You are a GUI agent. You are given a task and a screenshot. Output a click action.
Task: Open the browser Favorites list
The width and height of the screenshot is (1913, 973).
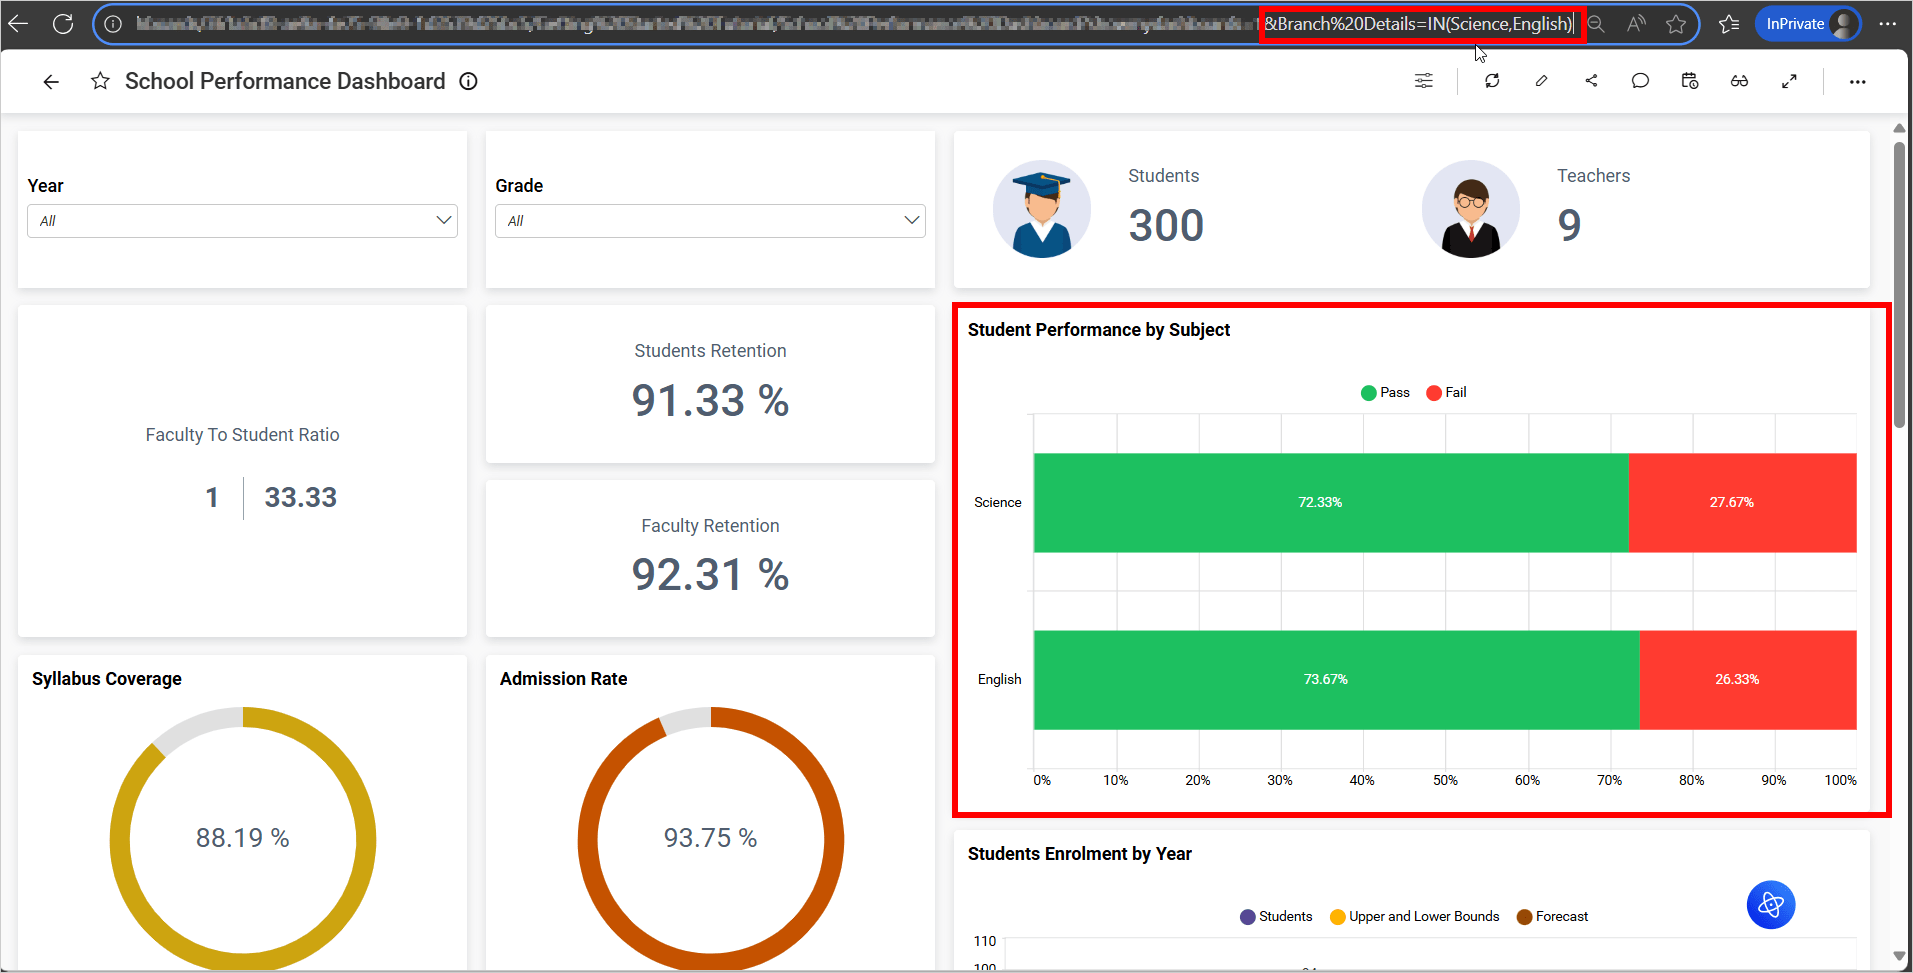pos(1729,24)
